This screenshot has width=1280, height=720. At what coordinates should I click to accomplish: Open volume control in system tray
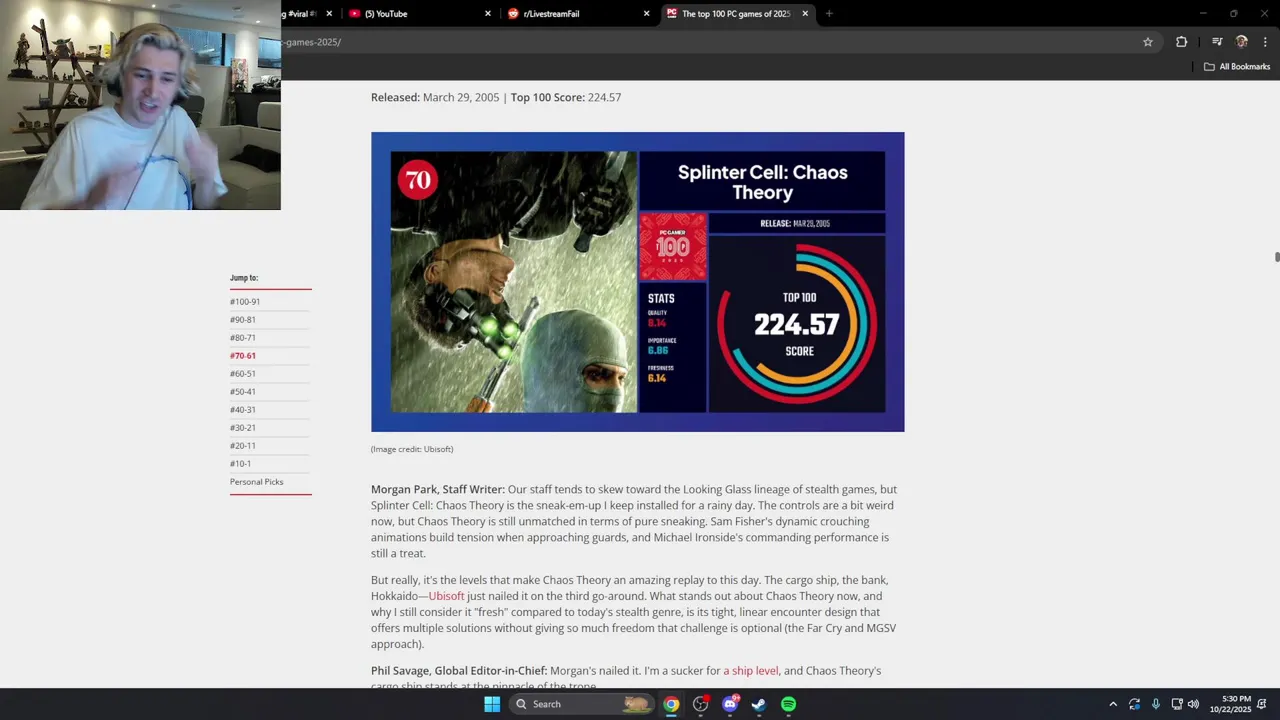click(1193, 704)
